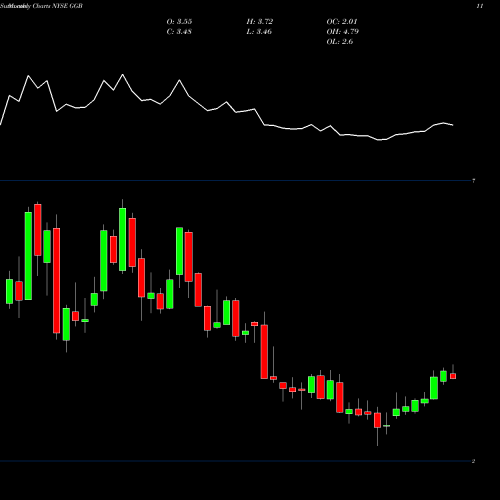Click the axis label '7' at upper line
Screen dimensions: 500x500
pyautogui.click(x=474, y=181)
